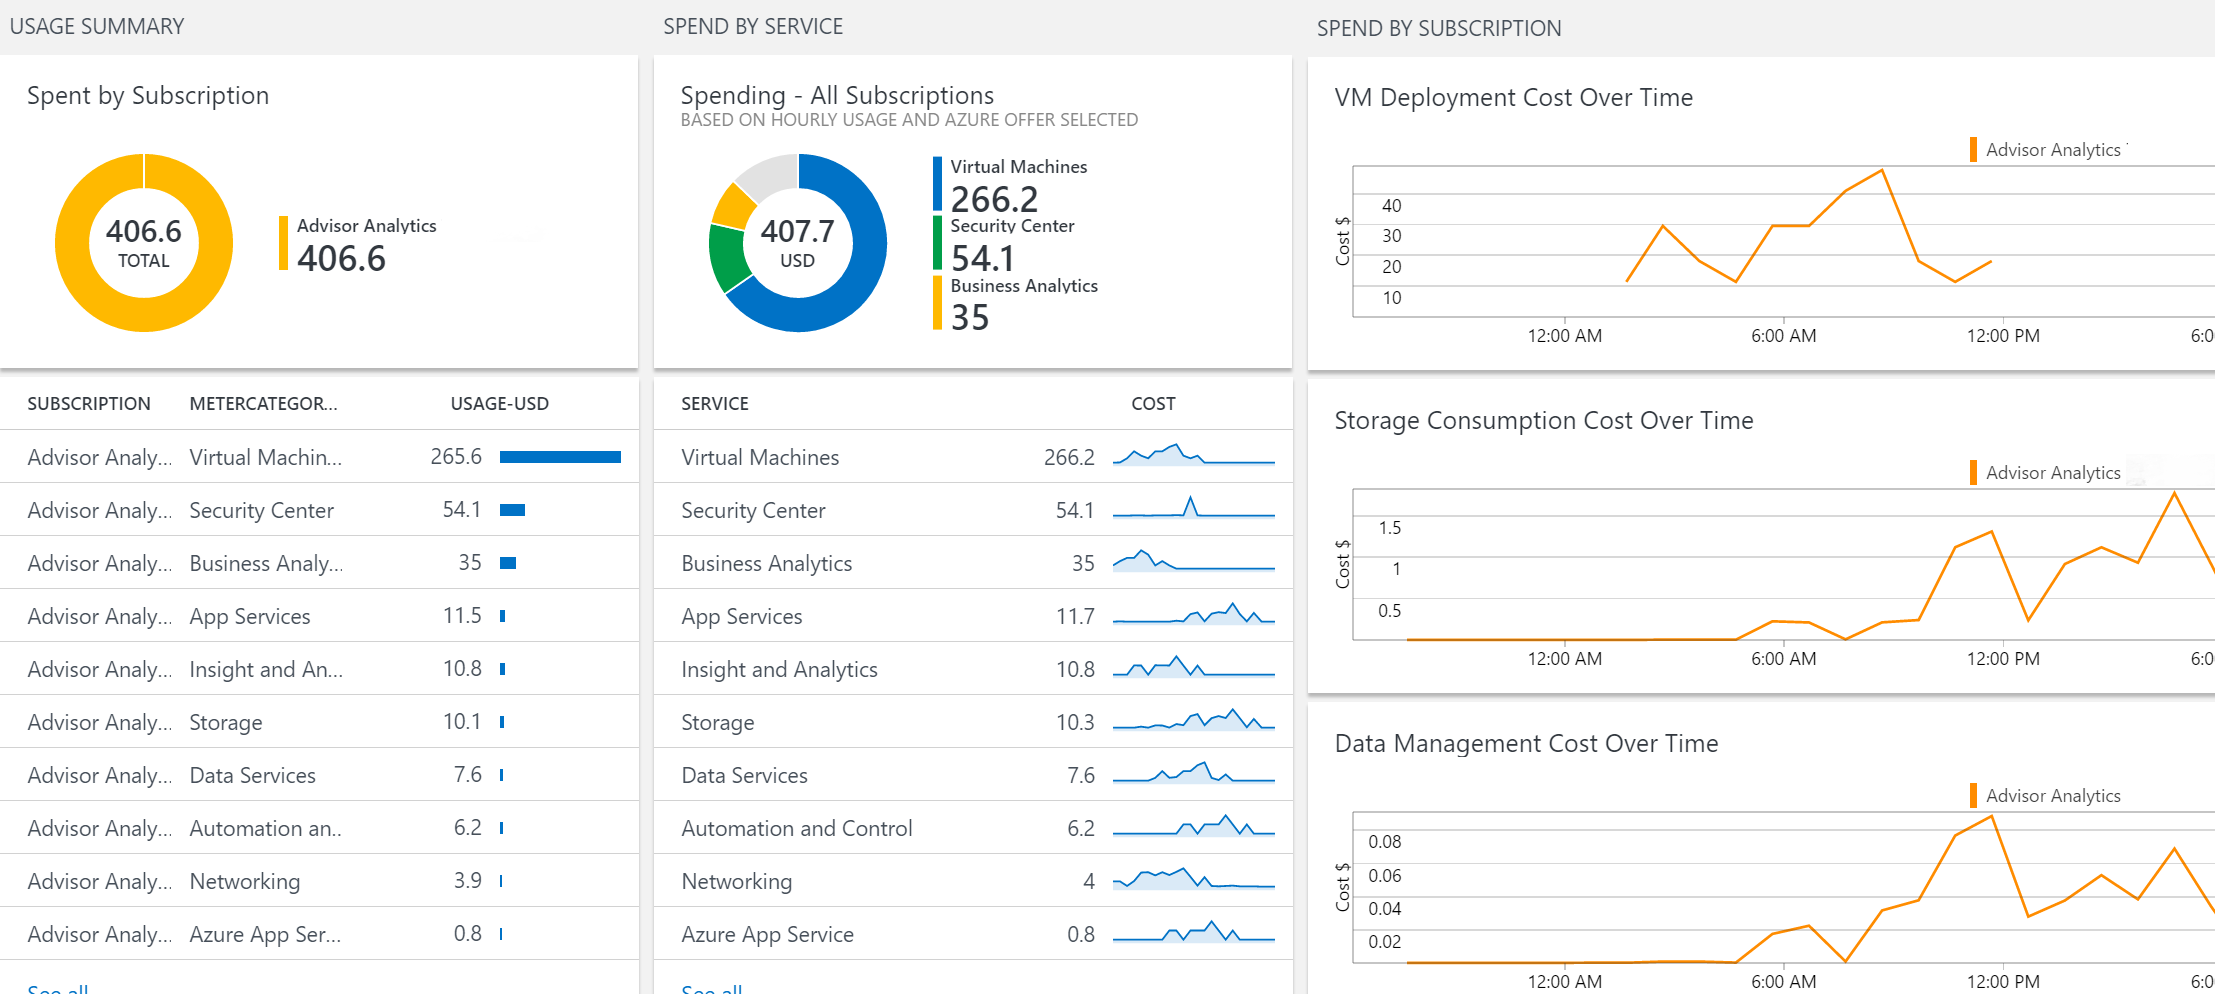This screenshot has height=994, width=2215.
Task: Click the Virtual Machines service cost sparkline
Action: click(x=1194, y=455)
